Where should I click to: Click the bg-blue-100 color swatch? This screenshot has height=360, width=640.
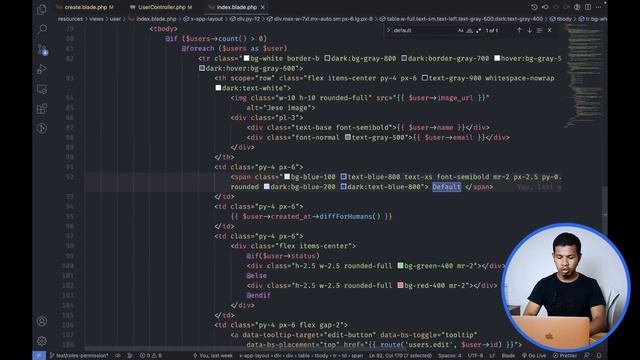[287, 177]
